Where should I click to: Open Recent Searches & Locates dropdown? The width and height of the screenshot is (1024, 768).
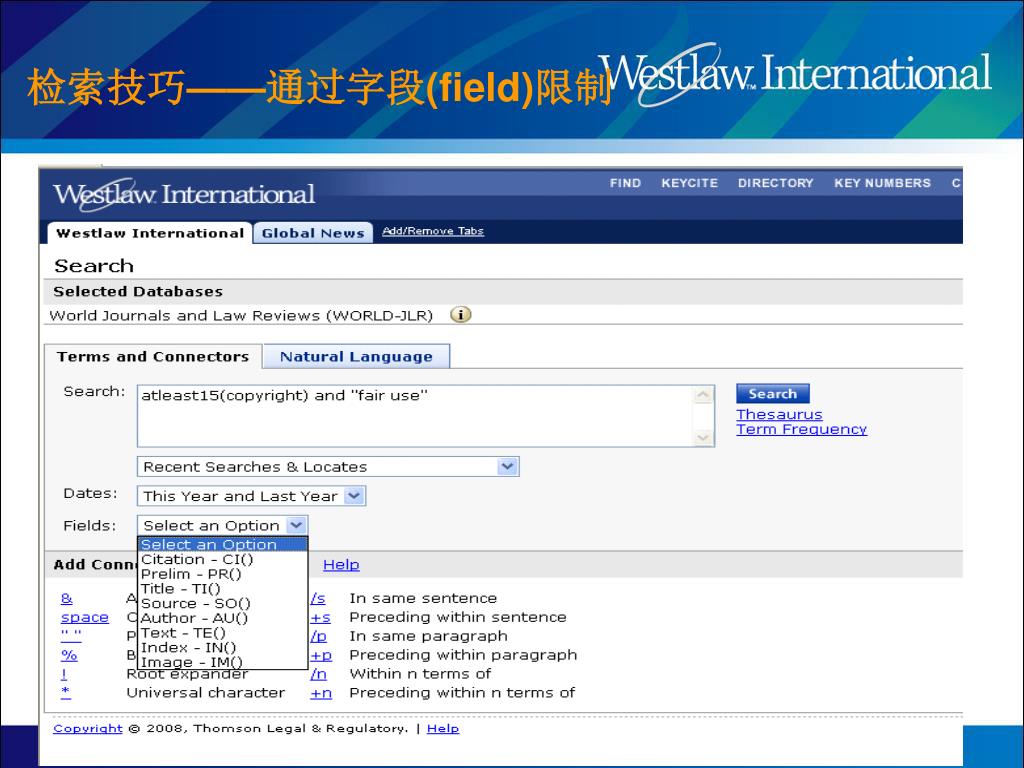point(507,467)
